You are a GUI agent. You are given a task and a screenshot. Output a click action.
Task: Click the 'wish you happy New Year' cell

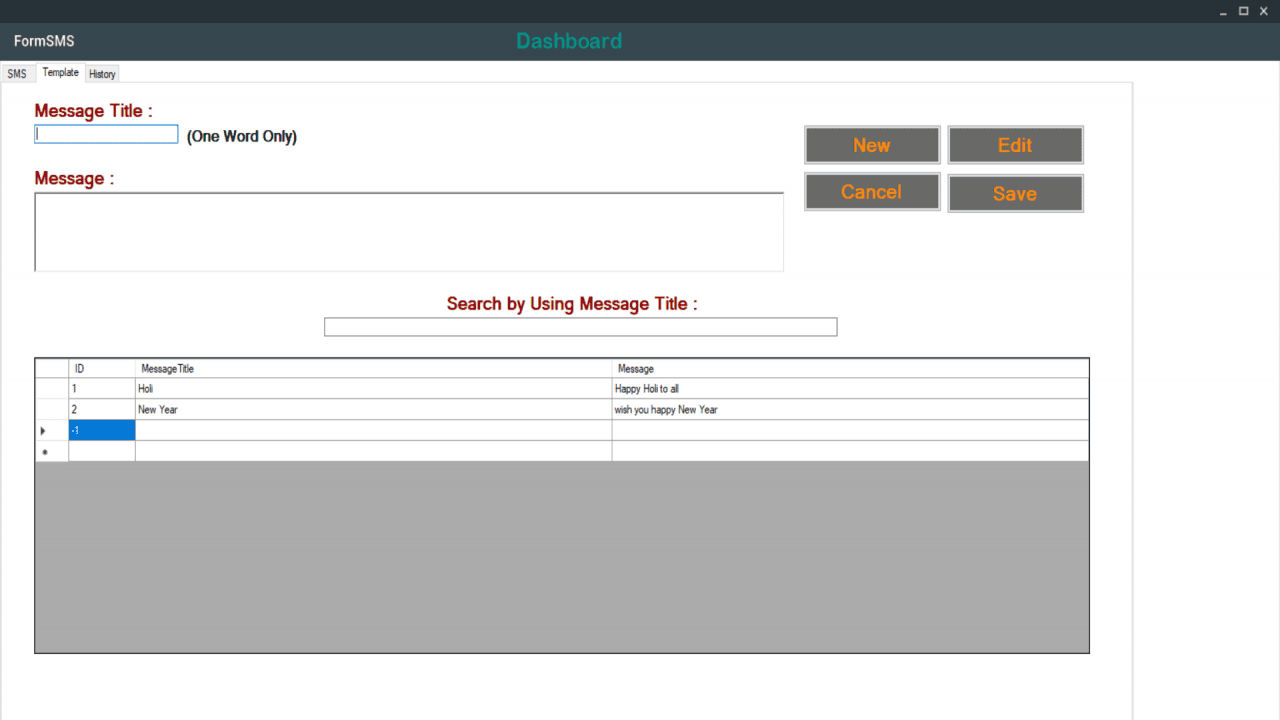tap(850, 410)
